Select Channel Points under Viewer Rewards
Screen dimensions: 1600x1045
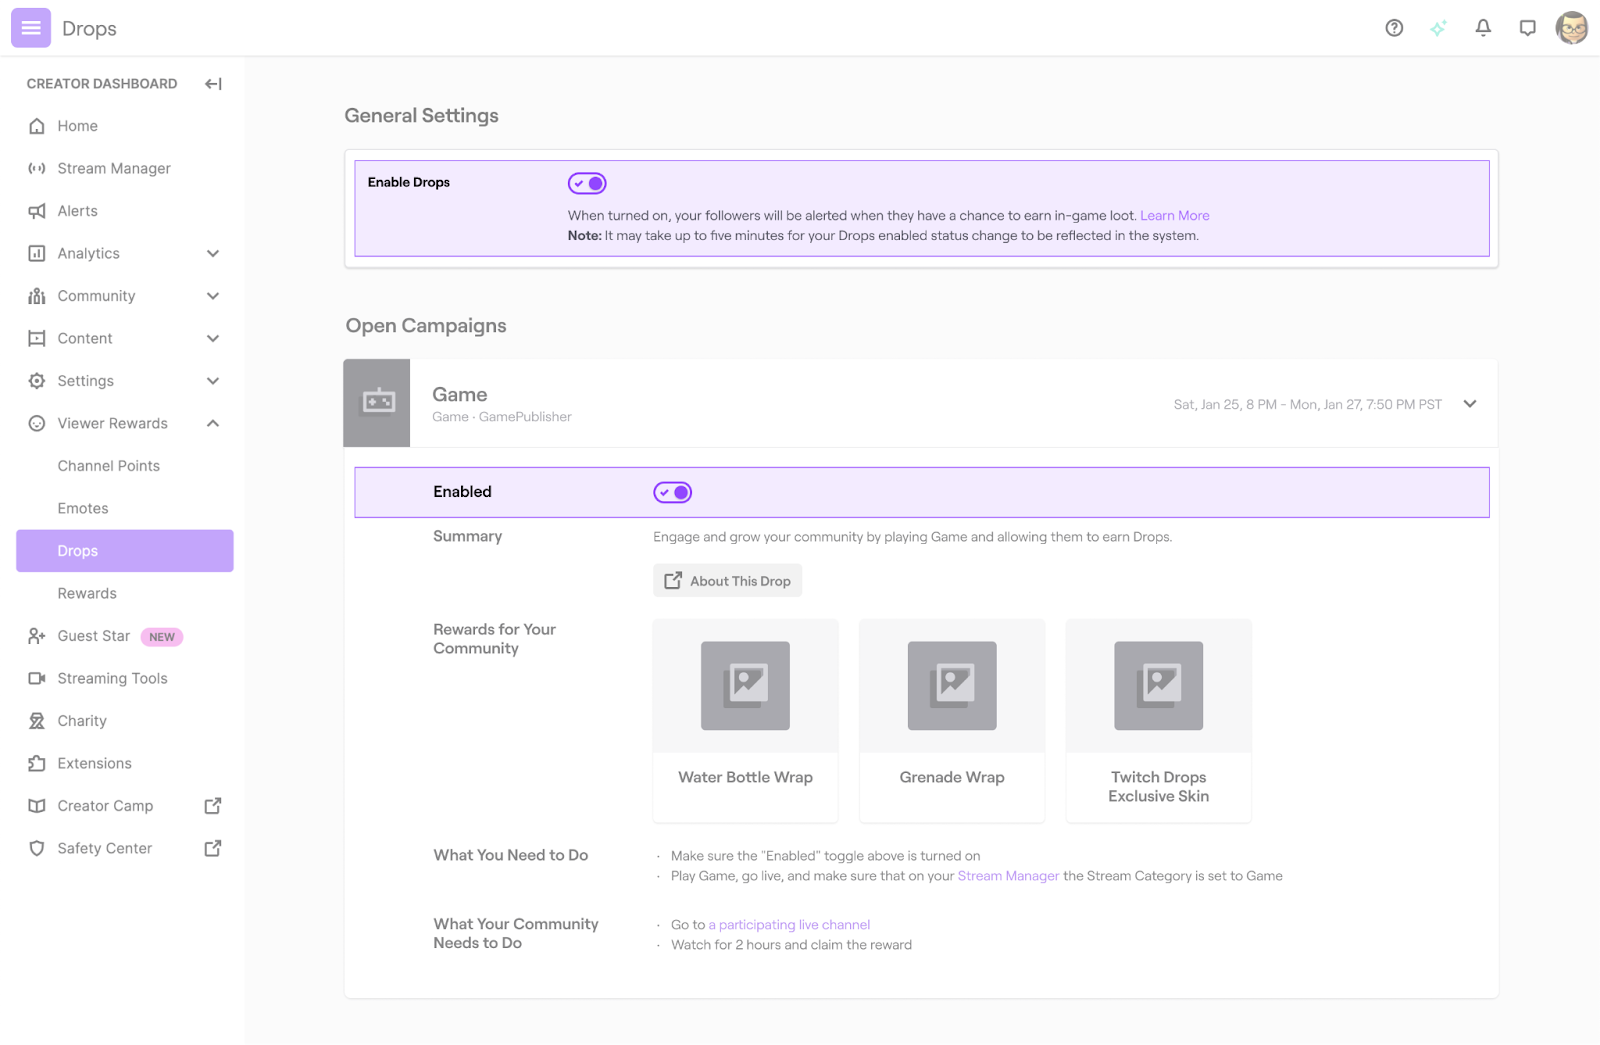(x=108, y=465)
